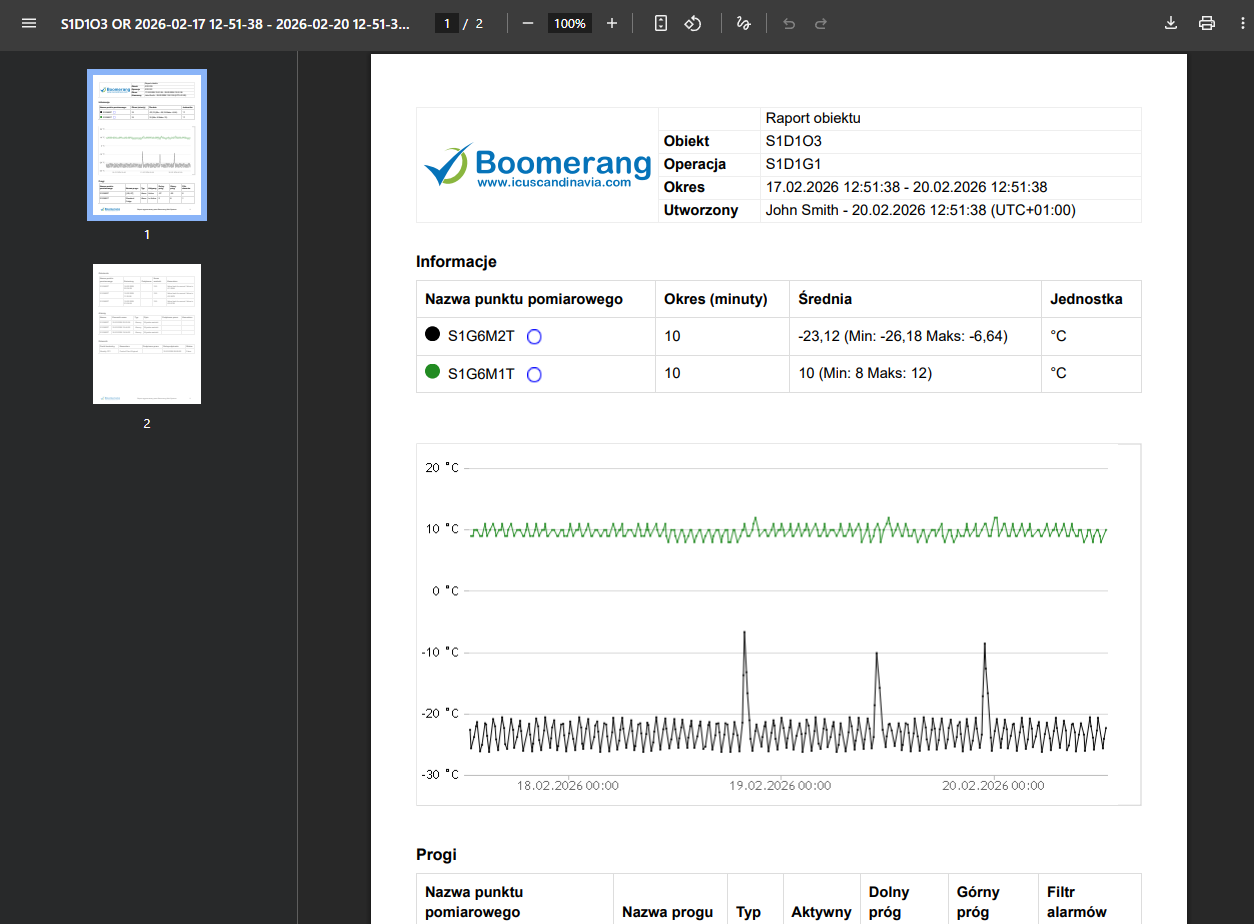The image size is (1254, 924).
Task: Click the blue circle beside S1G6M2T
Action: 534,337
